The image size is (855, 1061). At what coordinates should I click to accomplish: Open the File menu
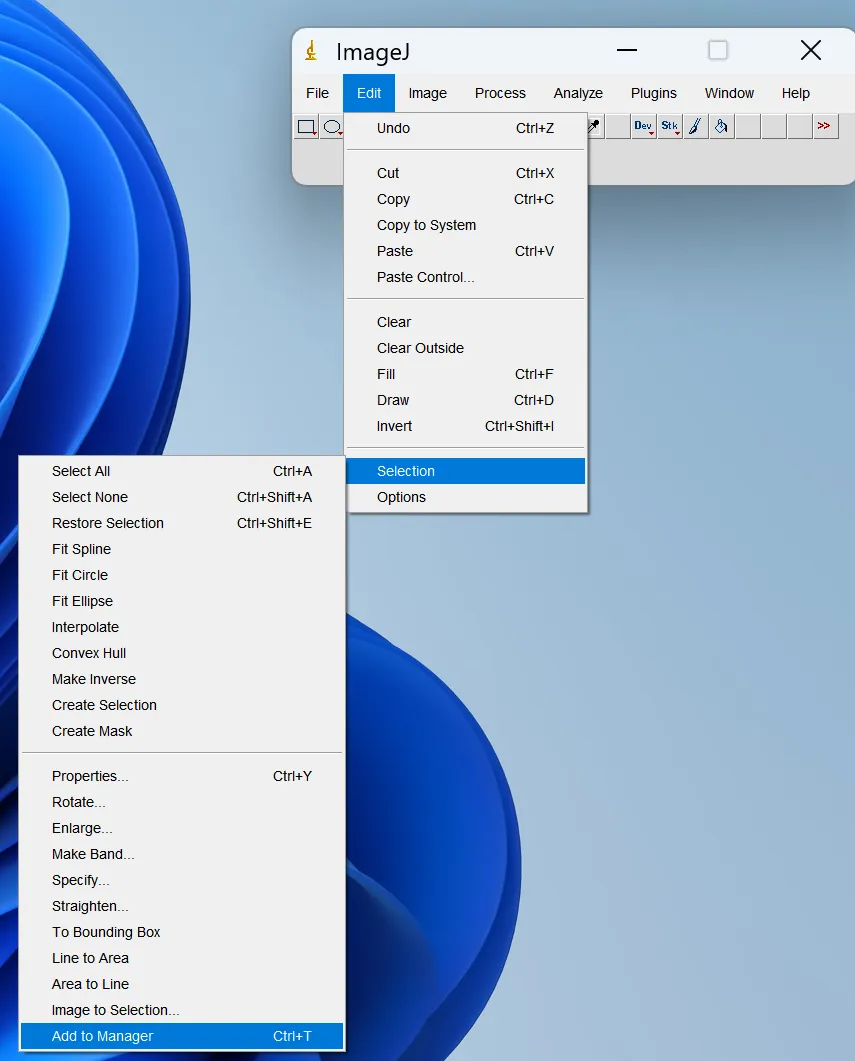[317, 93]
